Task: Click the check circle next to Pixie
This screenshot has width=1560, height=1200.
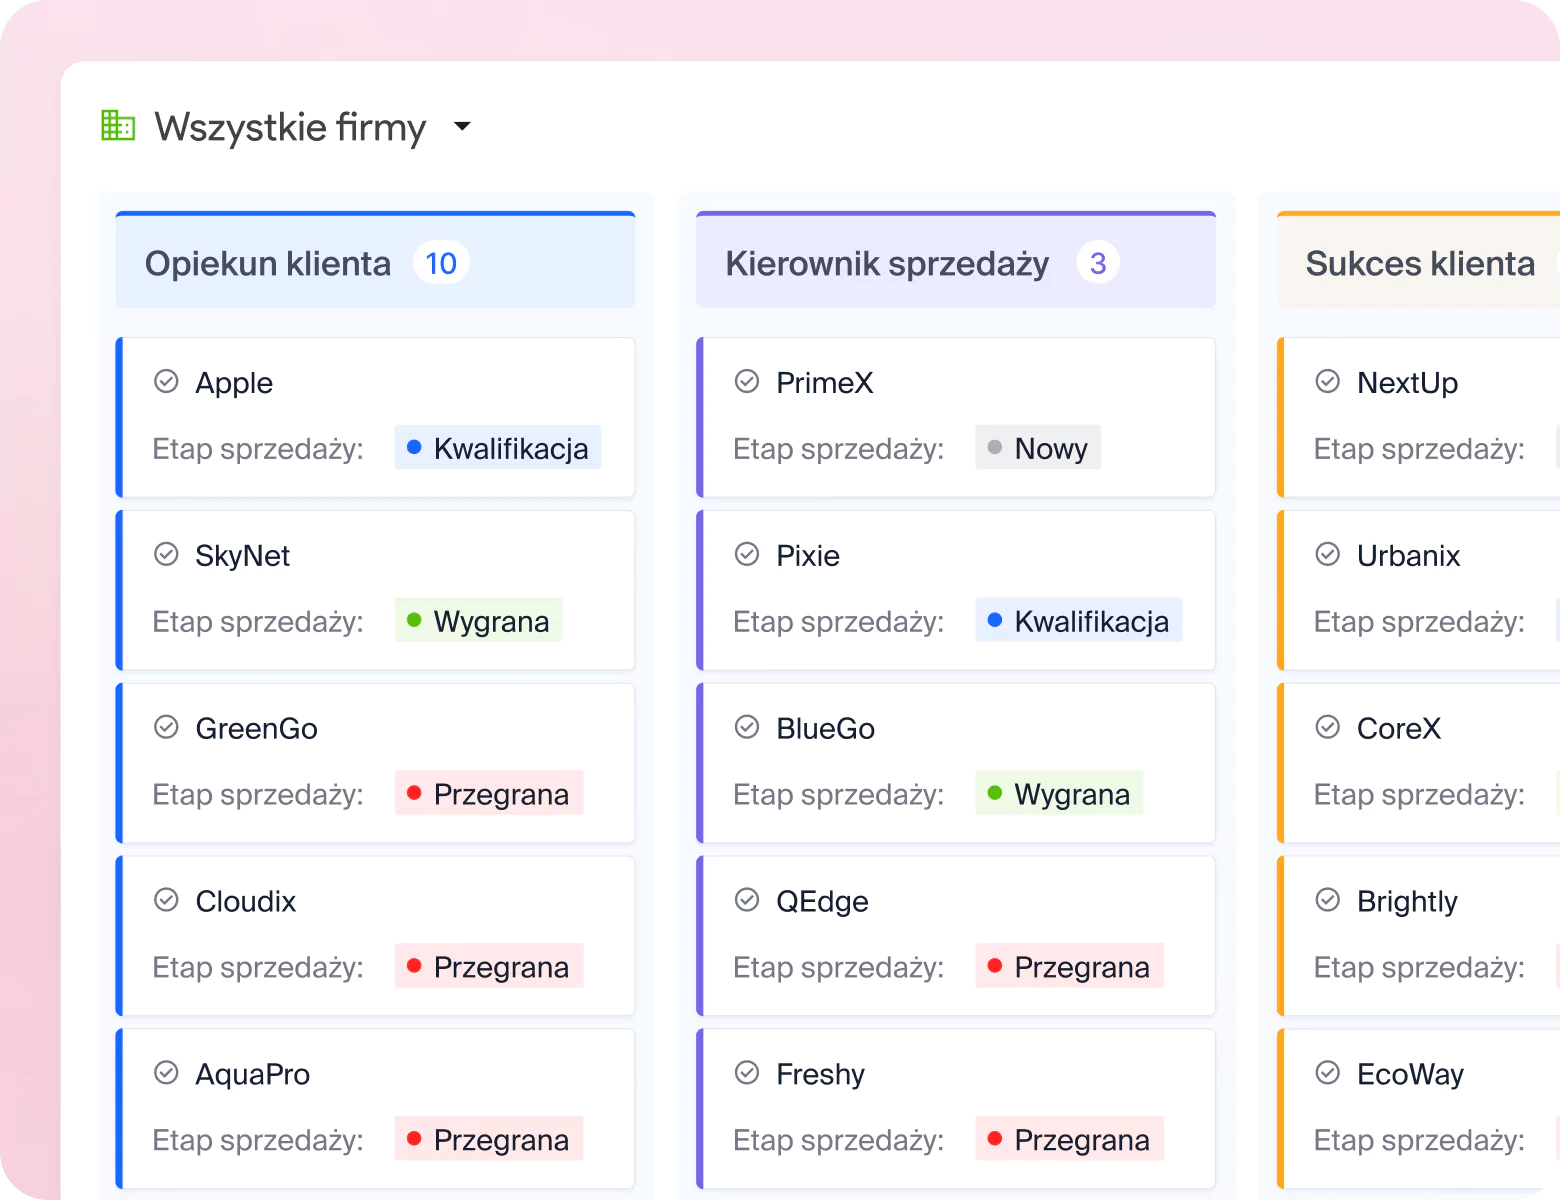Action: click(747, 554)
